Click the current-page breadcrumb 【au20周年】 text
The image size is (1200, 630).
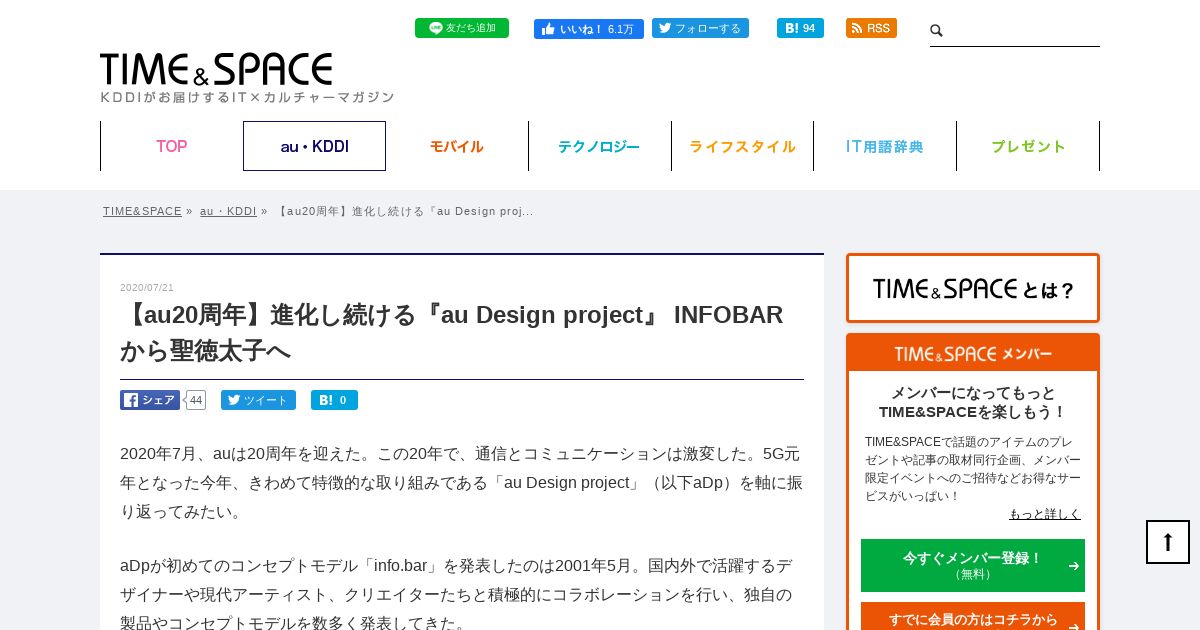[x=405, y=211]
